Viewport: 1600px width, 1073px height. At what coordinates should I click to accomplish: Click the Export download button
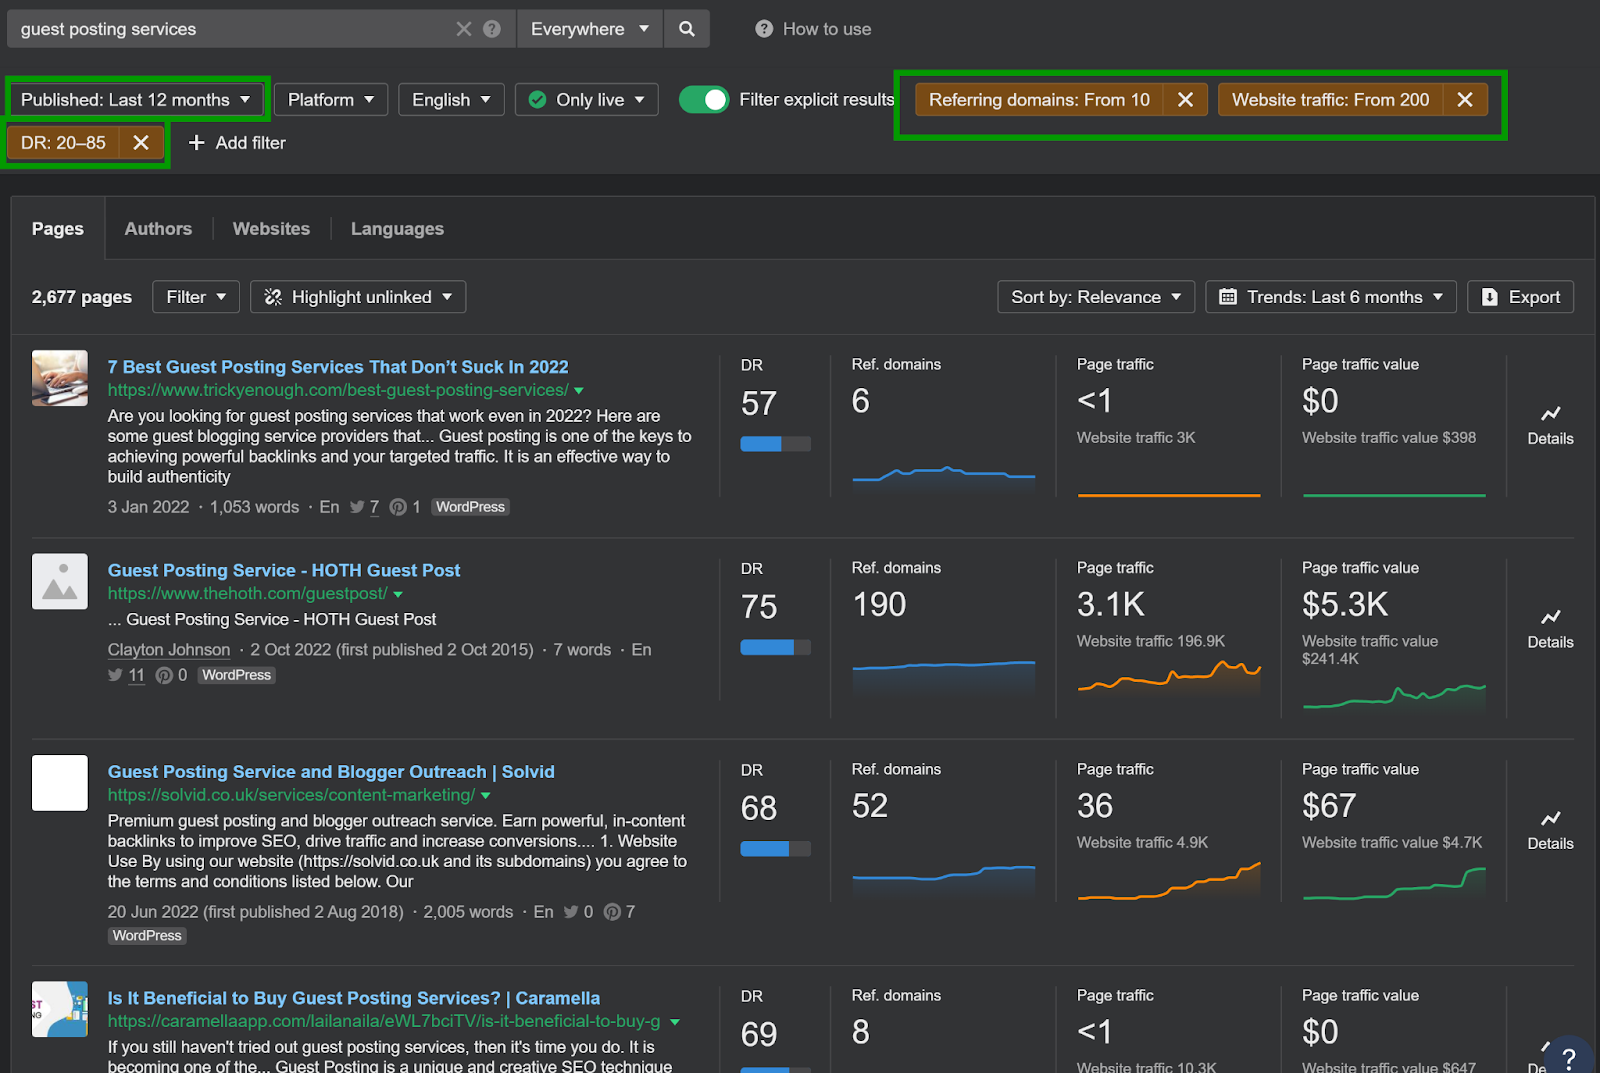click(1520, 297)
